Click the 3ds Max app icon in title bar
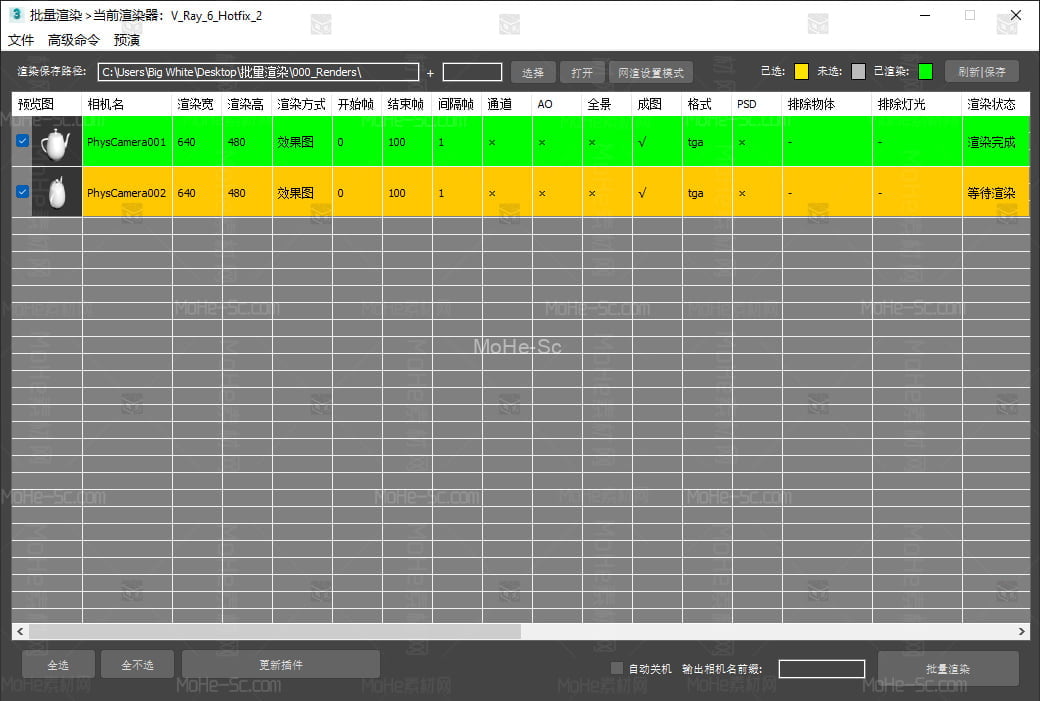This screenshot has width=1040, height=701. tap(16, 15)
